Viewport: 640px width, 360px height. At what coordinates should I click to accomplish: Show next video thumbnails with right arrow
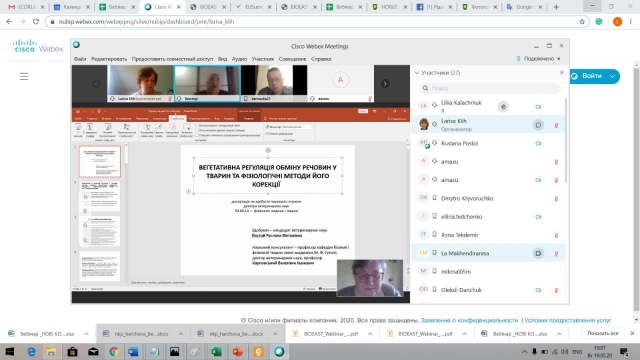point(385,84)
